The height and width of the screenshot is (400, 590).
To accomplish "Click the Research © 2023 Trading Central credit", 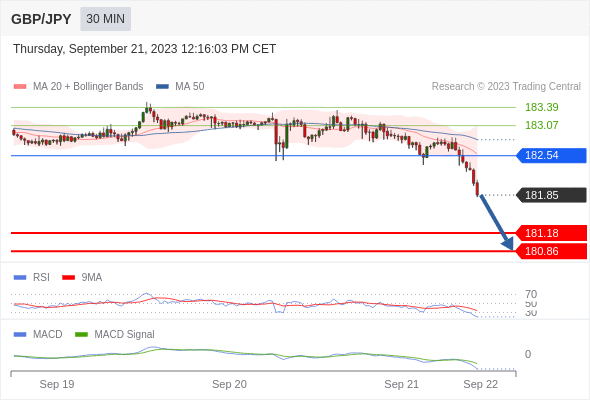I will point(506,87).
